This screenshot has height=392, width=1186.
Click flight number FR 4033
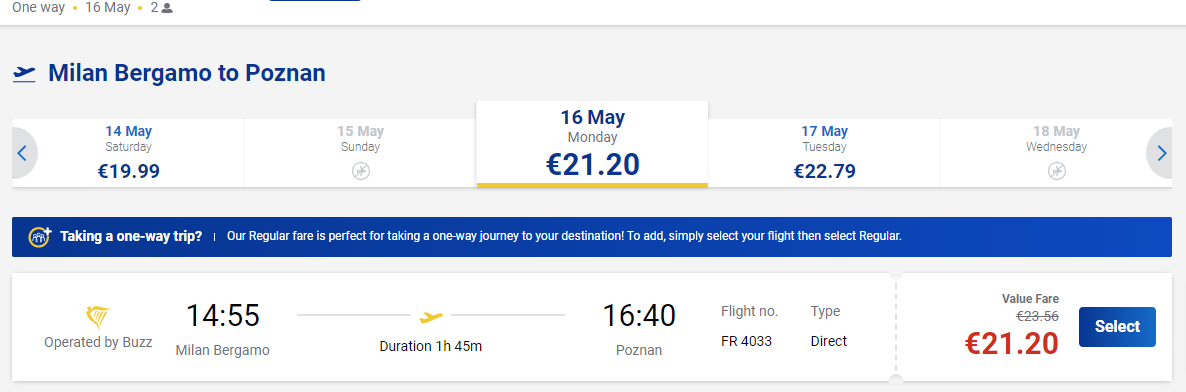(747, 341)
